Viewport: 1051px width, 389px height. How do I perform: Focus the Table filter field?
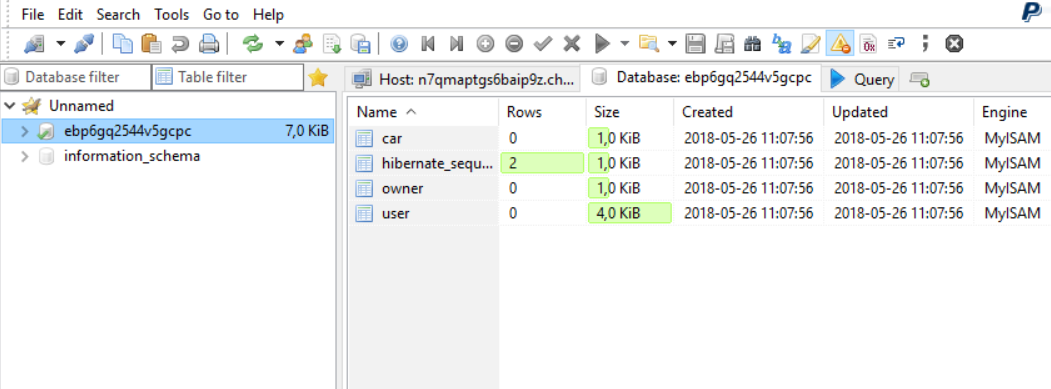coord(228,77)
